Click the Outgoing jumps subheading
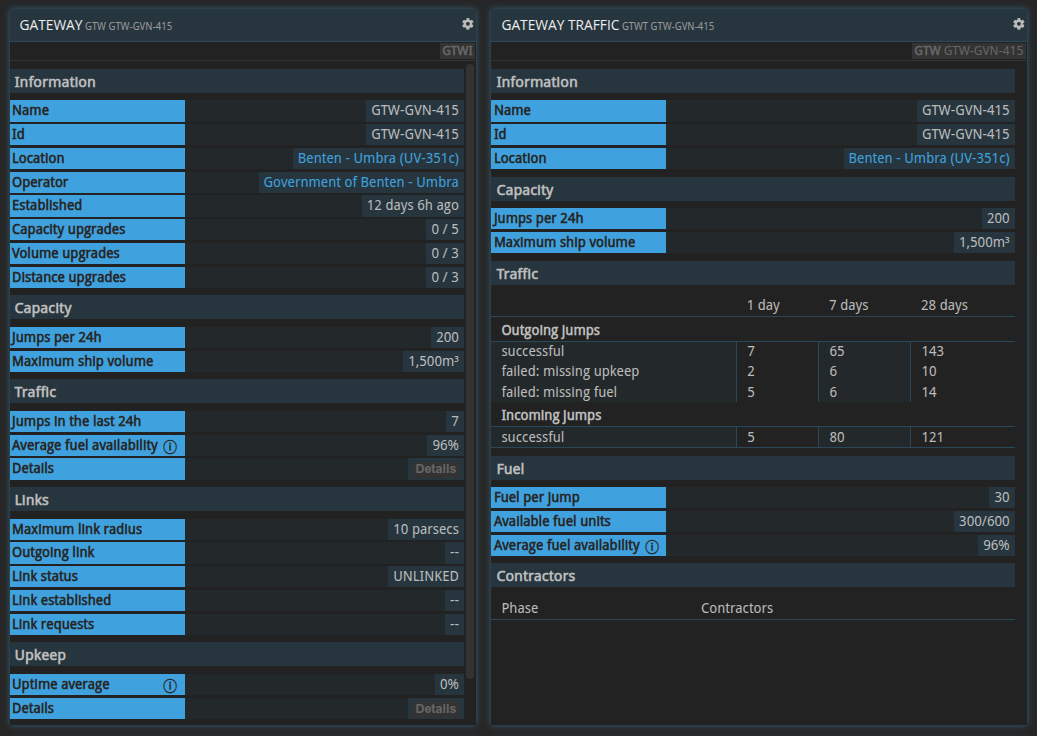The image size is (1037, 736). click(550, 330)
